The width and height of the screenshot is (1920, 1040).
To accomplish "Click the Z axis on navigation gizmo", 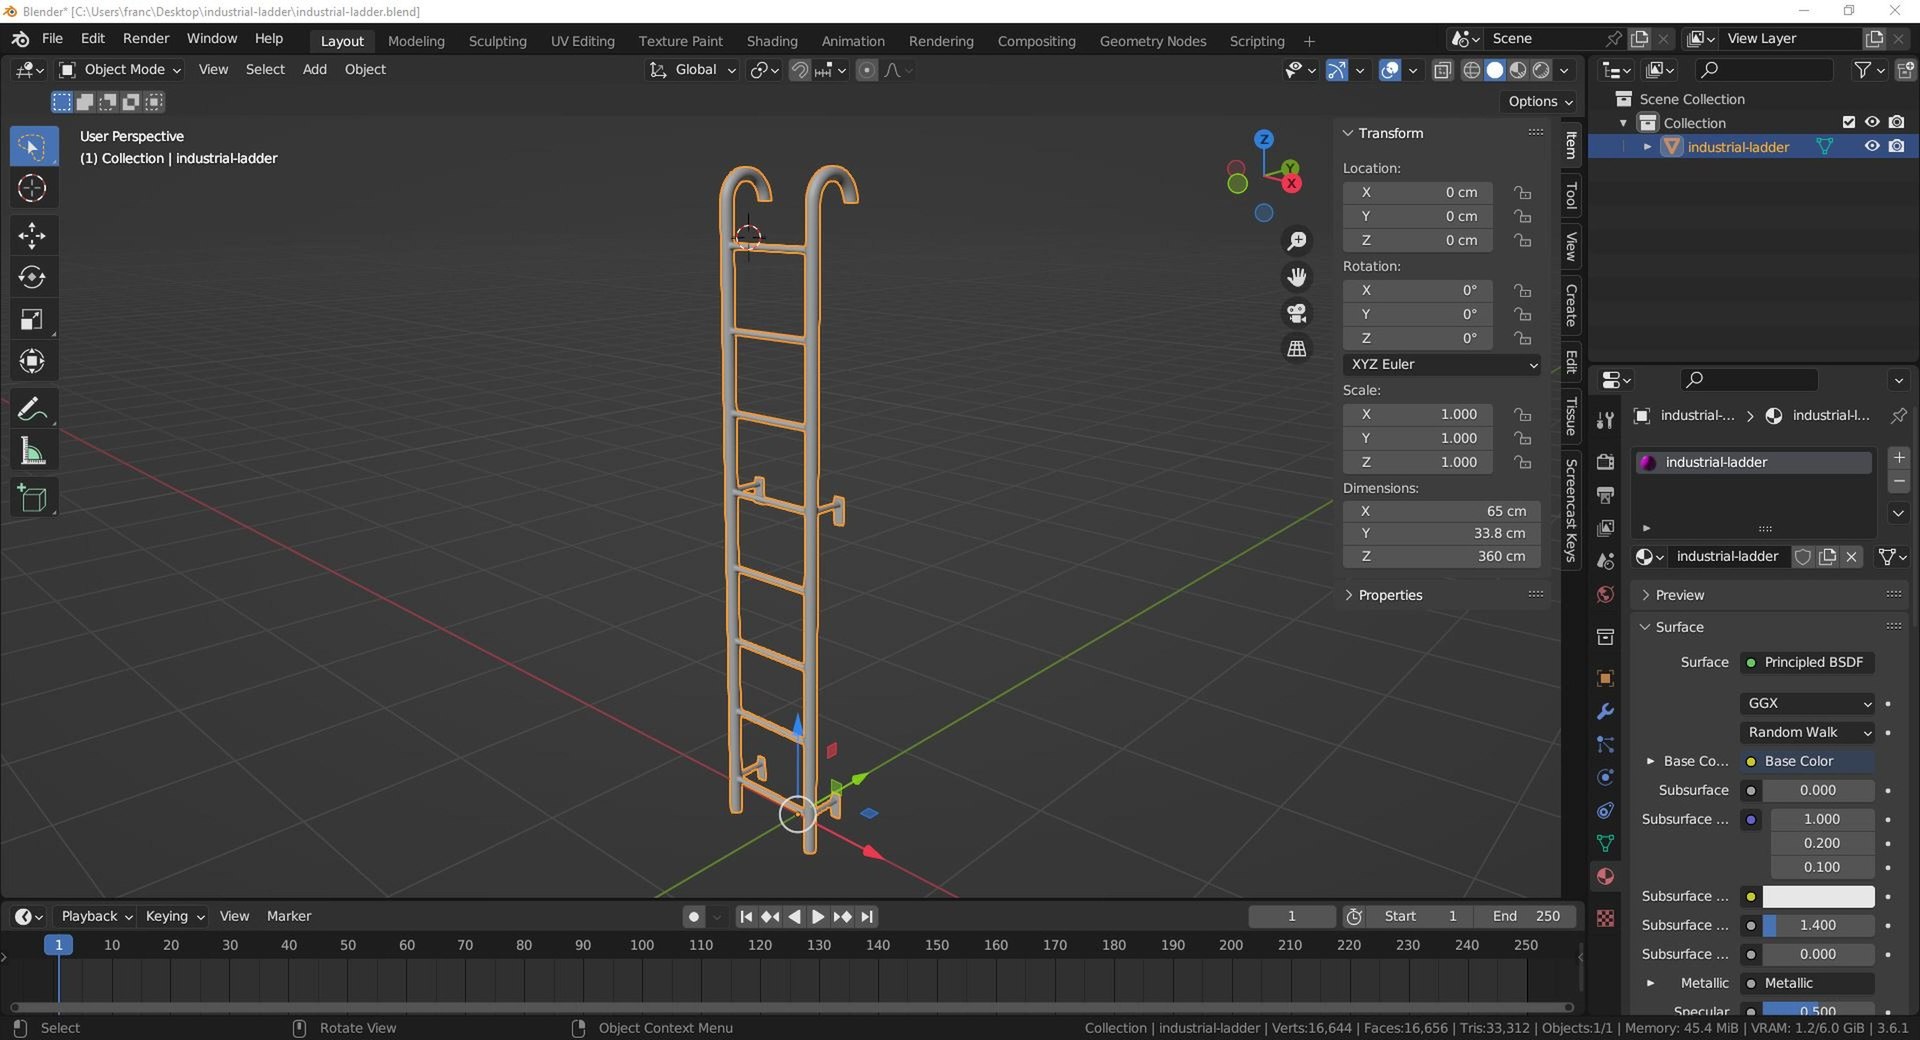I will [x=1264, y=139].
